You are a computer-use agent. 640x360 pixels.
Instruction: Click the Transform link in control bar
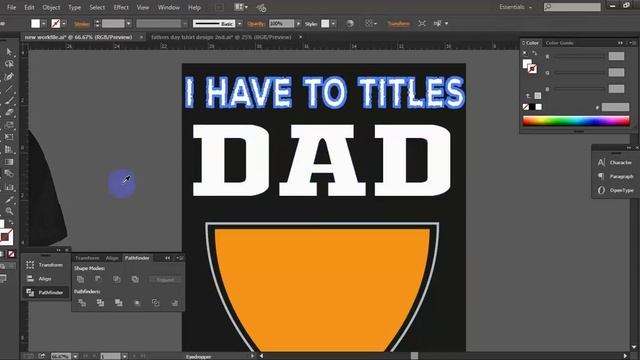point(399,24)
